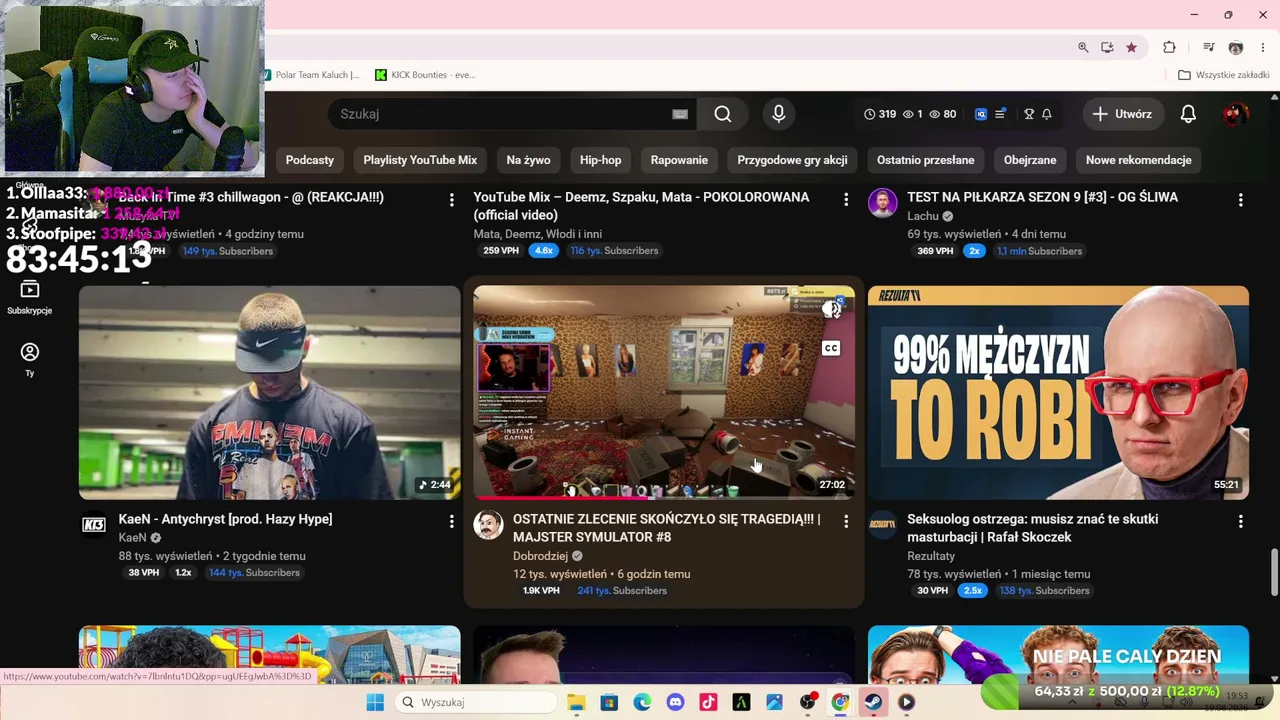Open the trophy icon in YouTube header
The height and width of the screenshot is (720, 1280).
(x=1029, y=114)
